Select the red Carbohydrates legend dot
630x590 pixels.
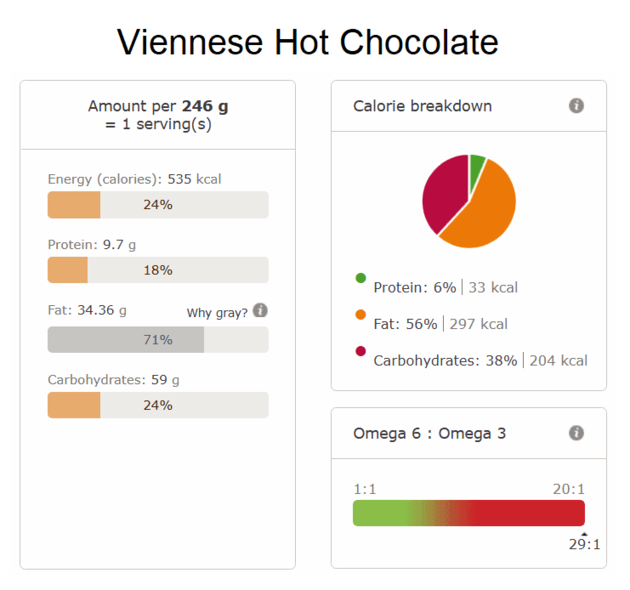click(x=360, y=351)
